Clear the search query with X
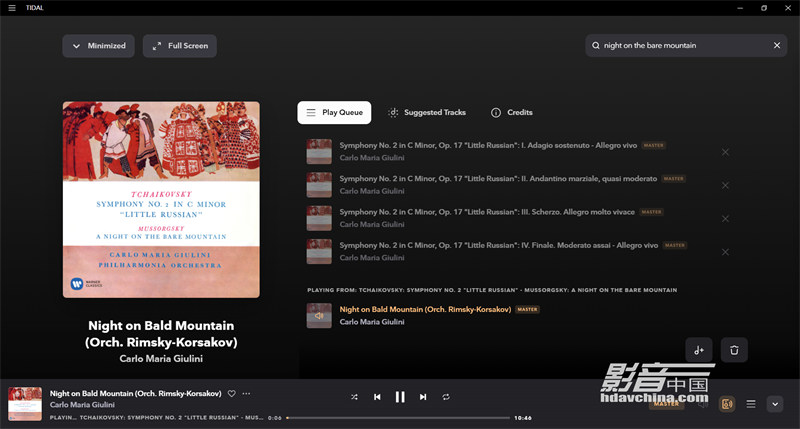Image resolution: width=800 pixels, height=429 pixels. (777, 45)
